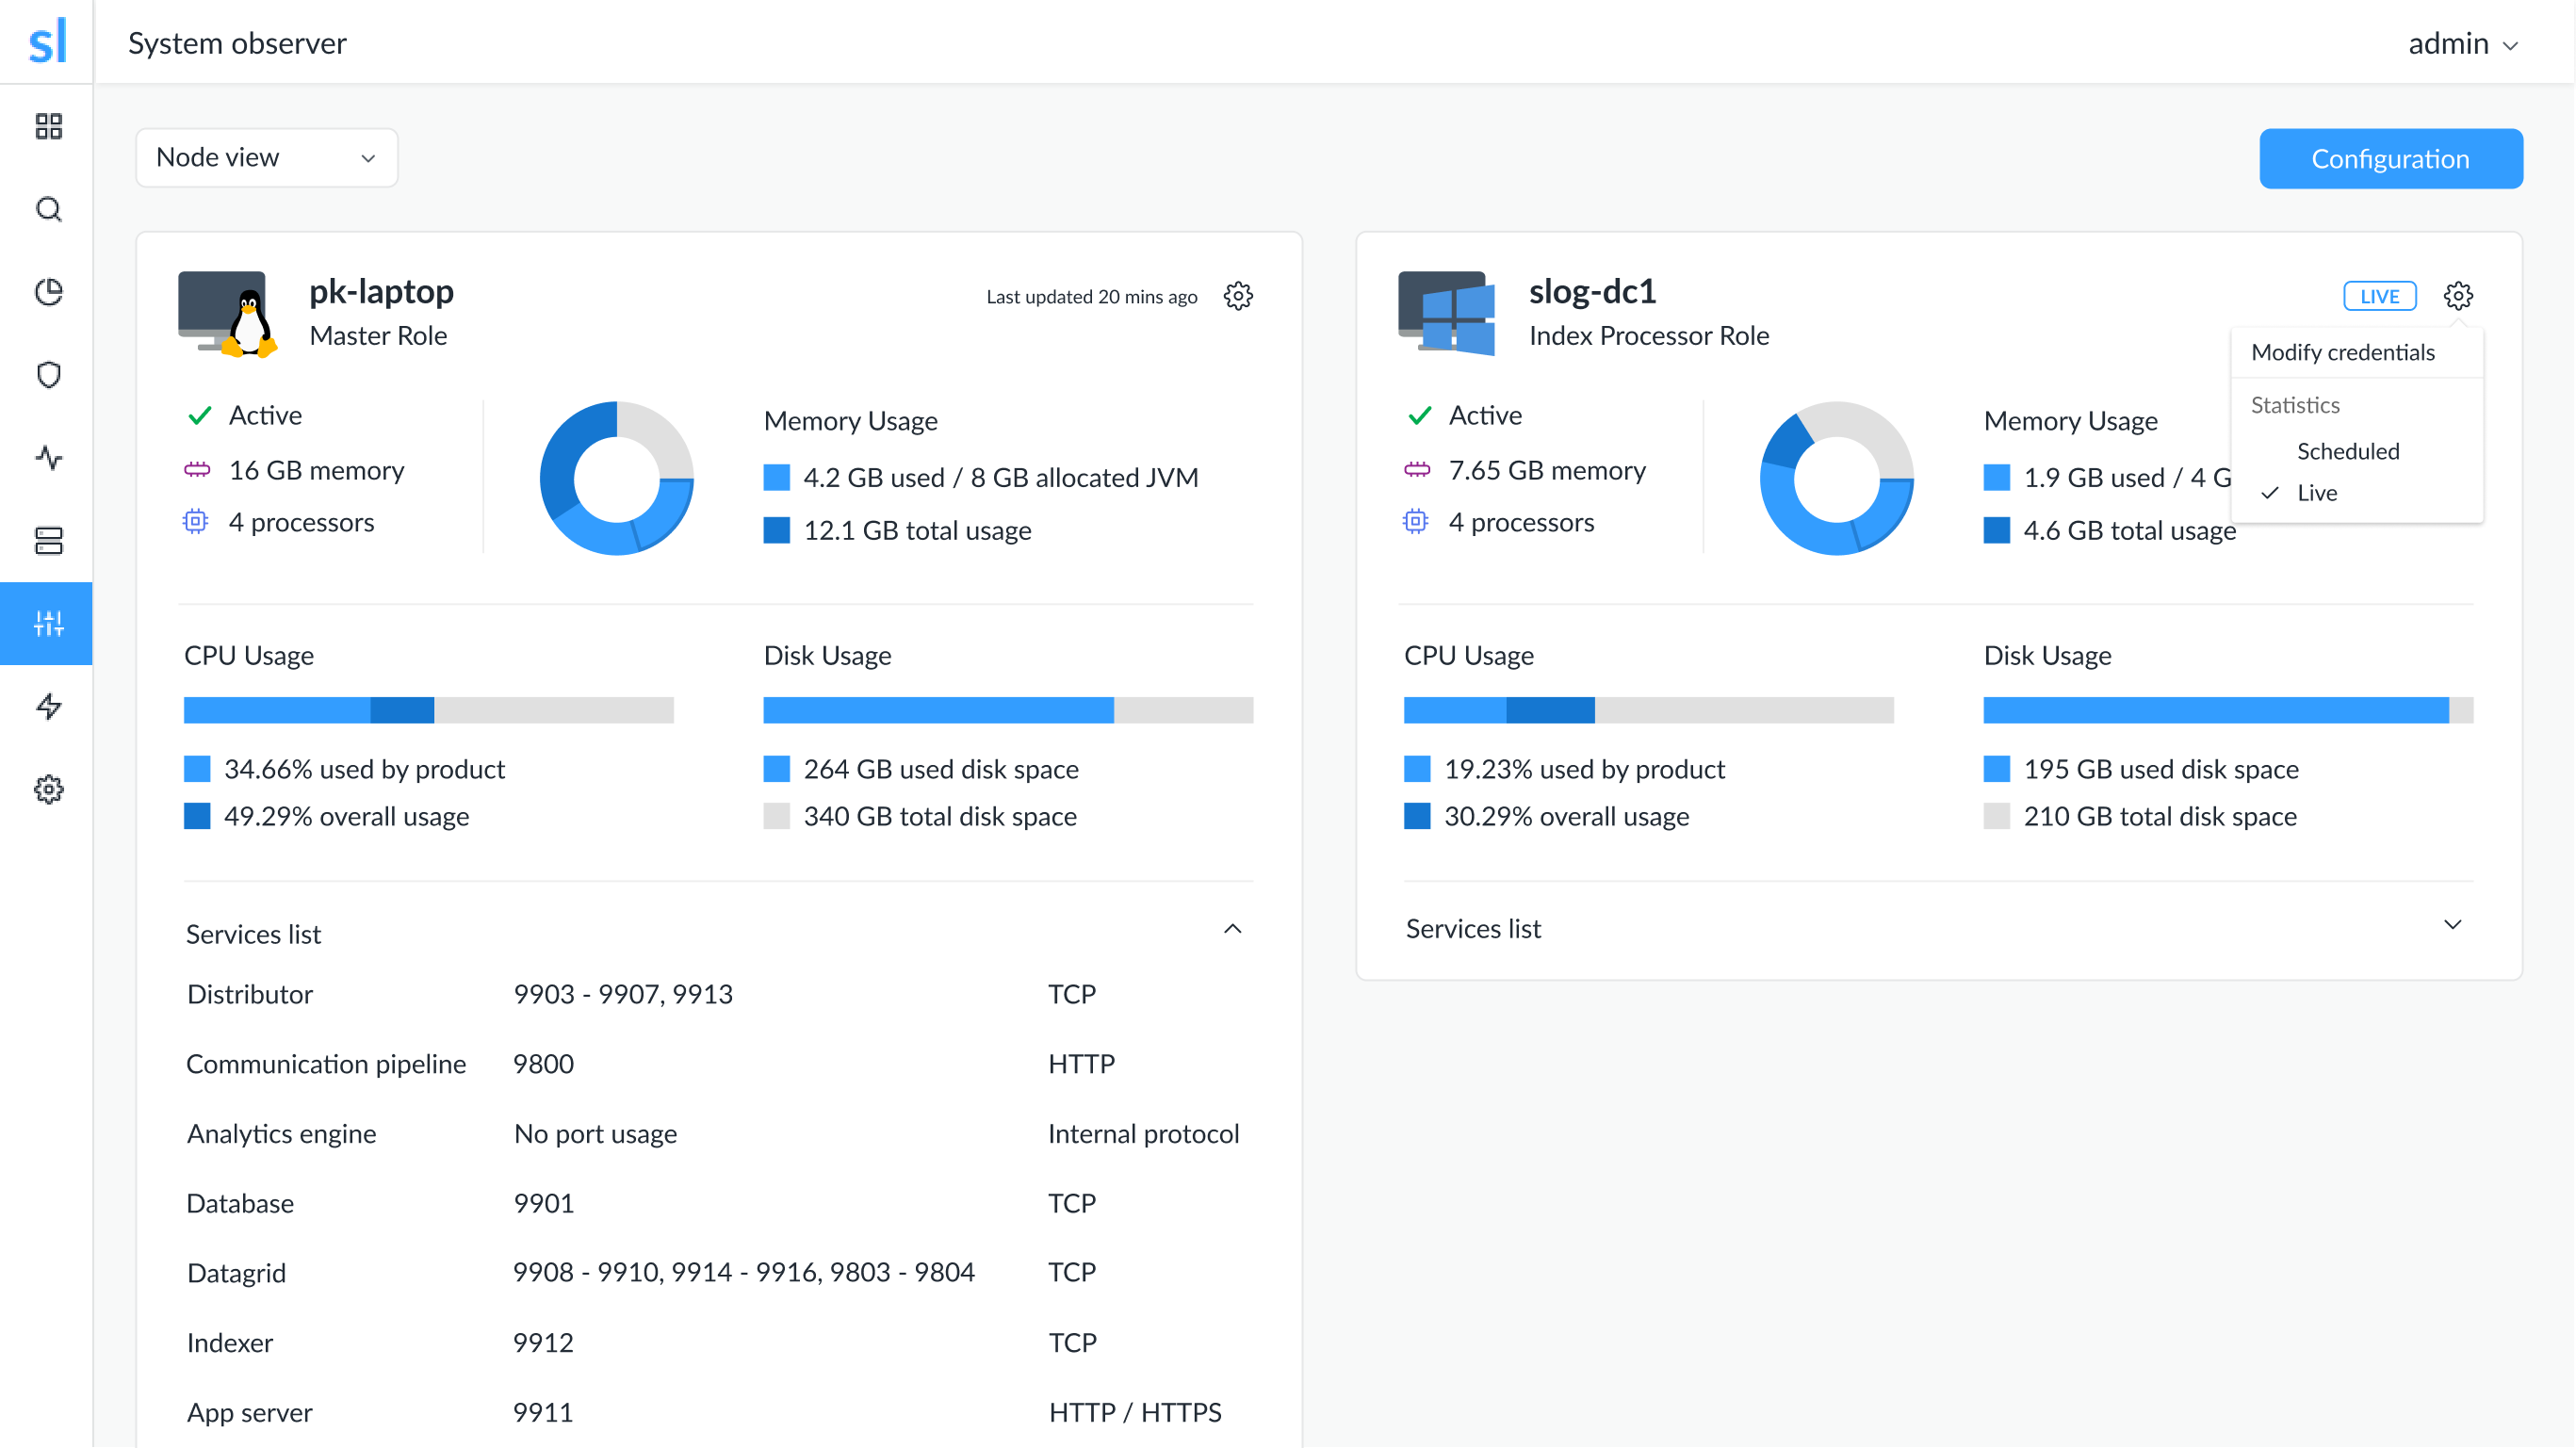Screen dimensions: 2576x1448
Task: Click the shield security icon
Action: pyautogui.click(x=47, y=374)
